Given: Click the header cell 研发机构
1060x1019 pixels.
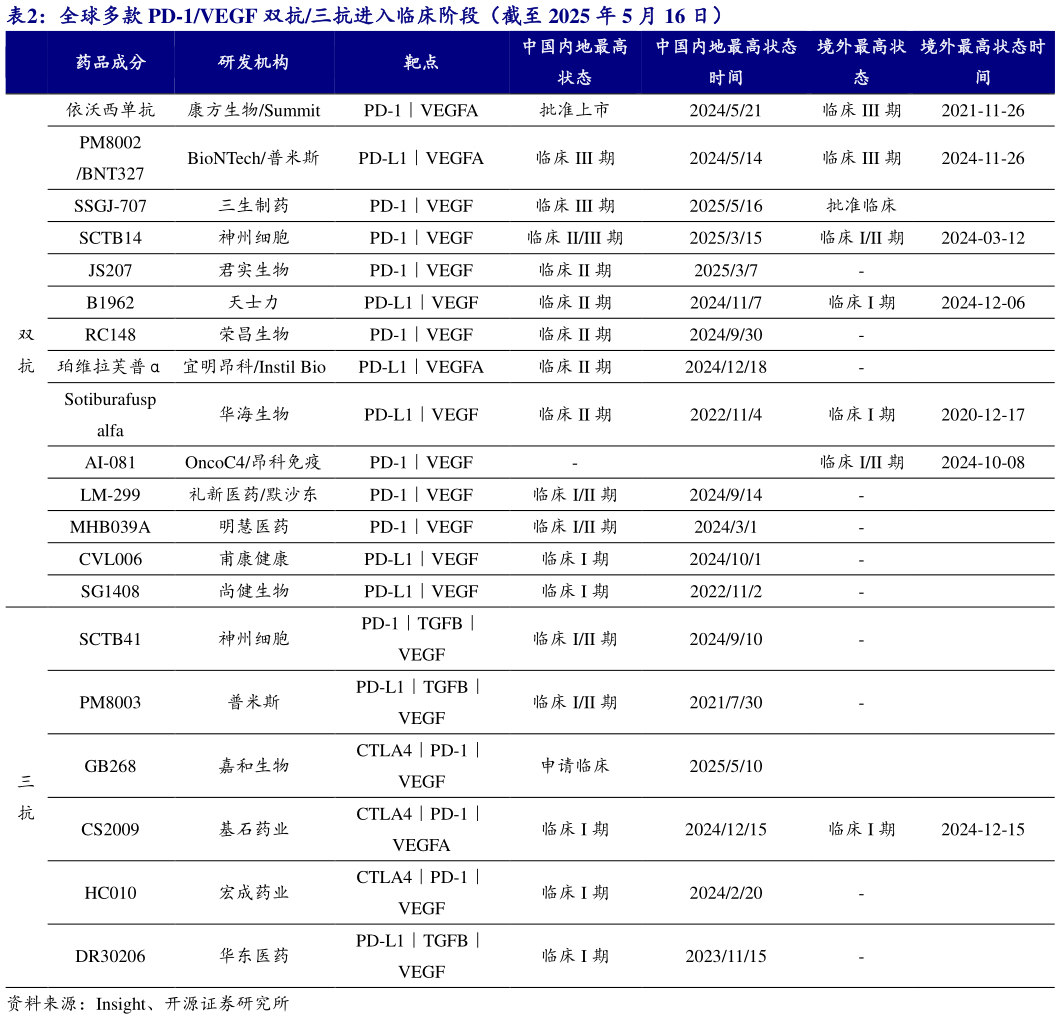Looking at the screenshot, I should (255, 62).
